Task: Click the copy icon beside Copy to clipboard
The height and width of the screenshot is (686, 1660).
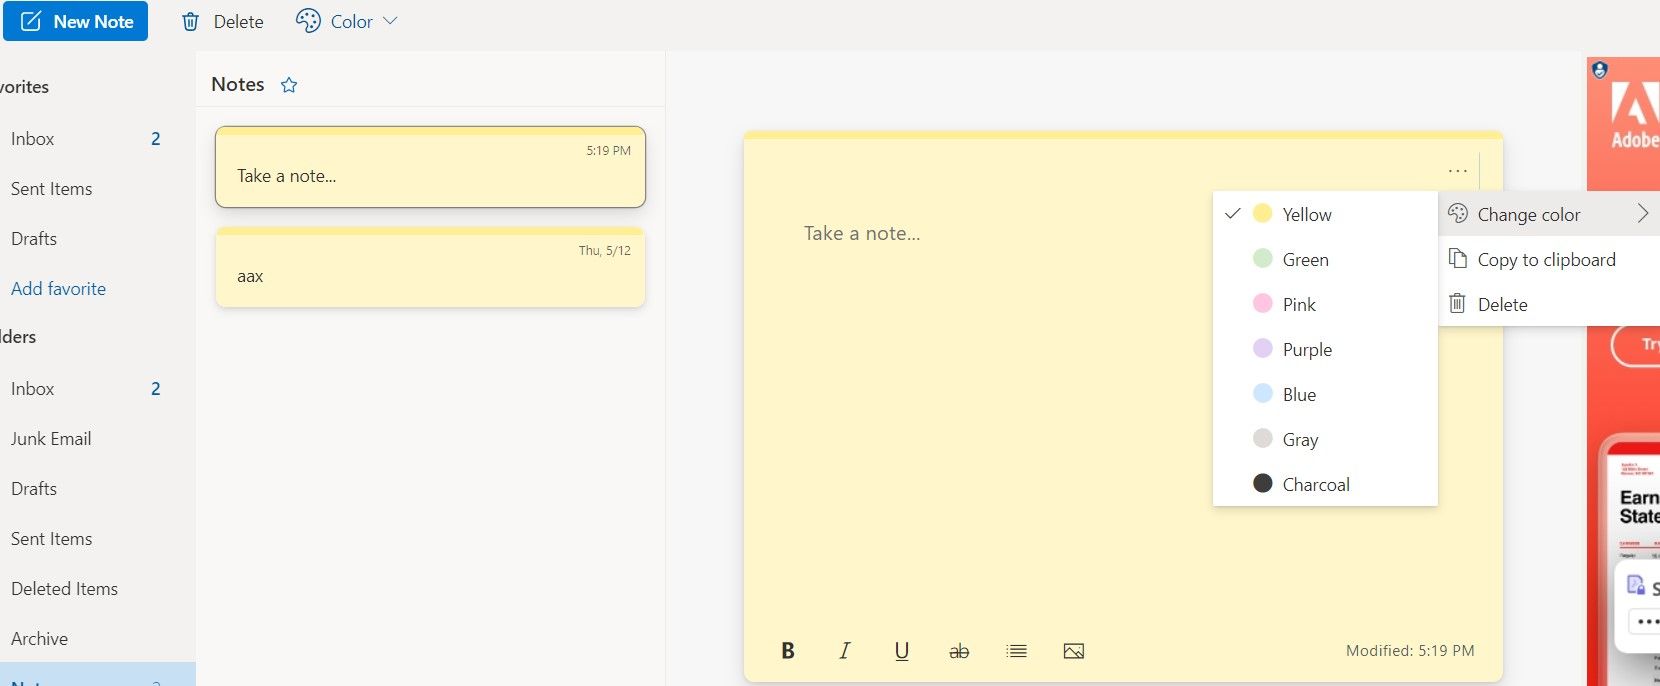Action: click(x=1458, y=259)
